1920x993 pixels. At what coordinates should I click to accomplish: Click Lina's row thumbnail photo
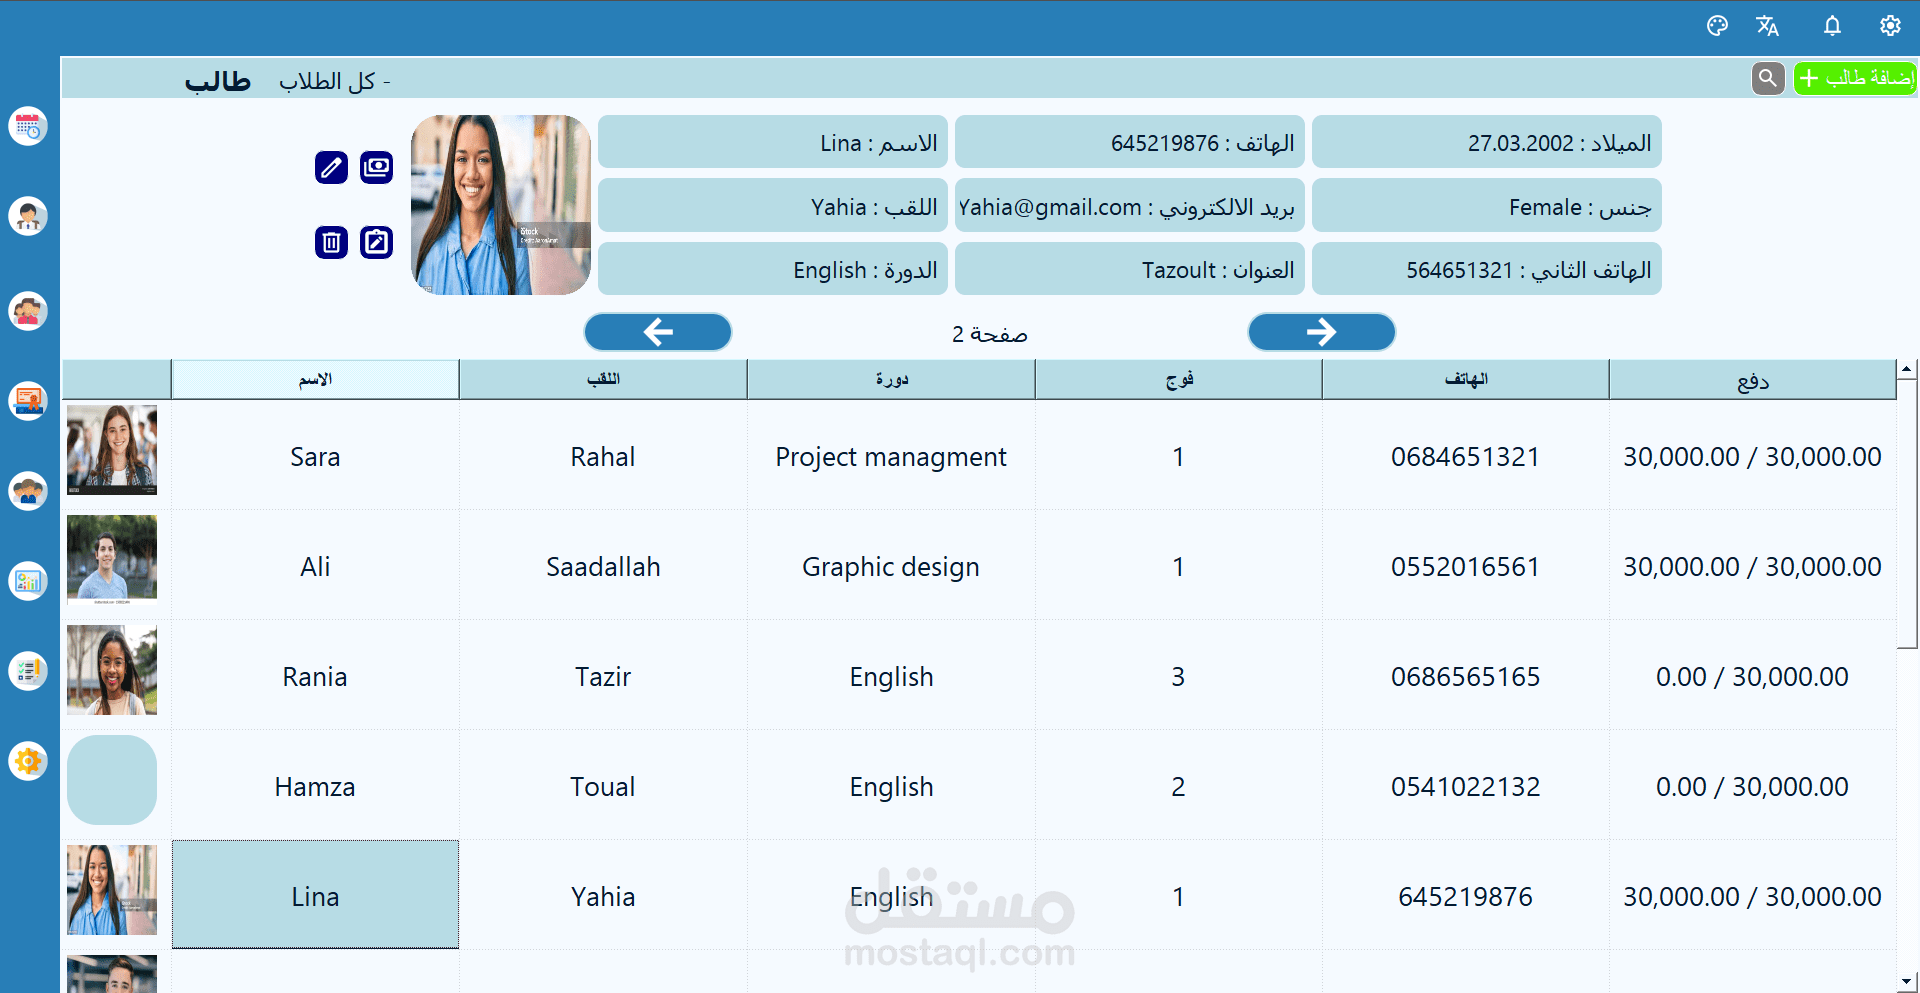[x=112, y=890]
